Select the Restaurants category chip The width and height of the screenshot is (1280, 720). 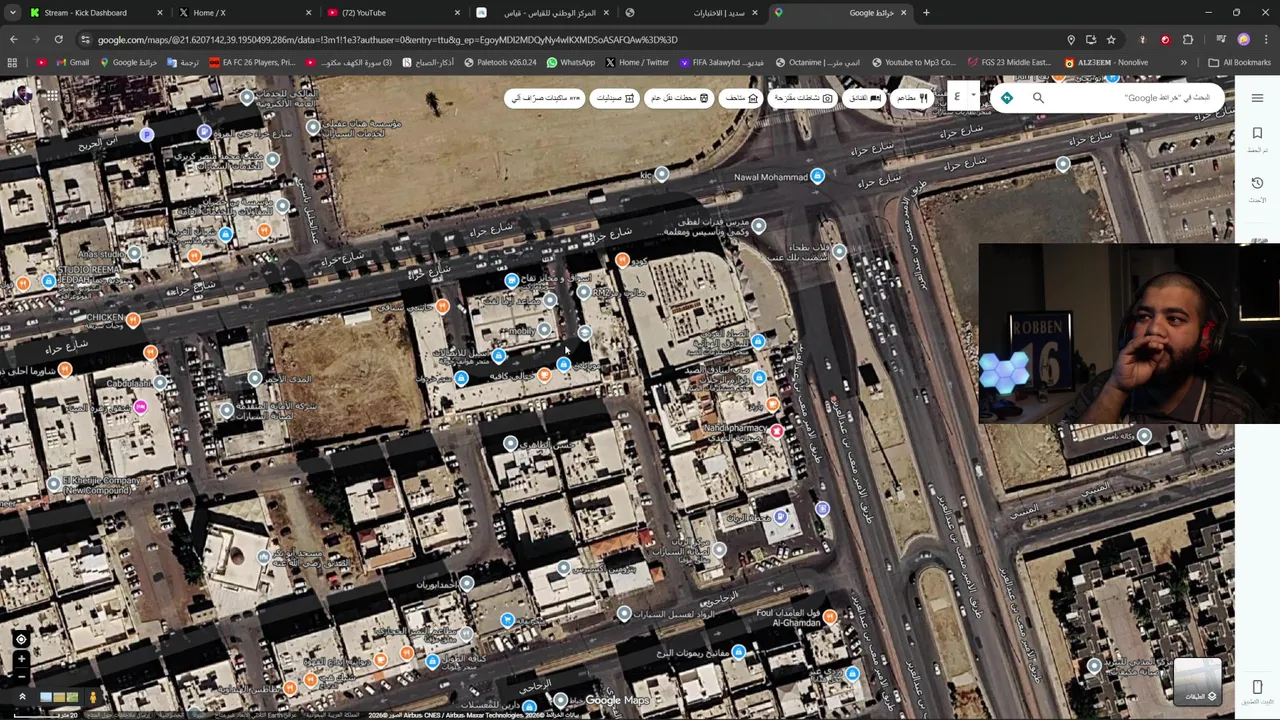911,98
